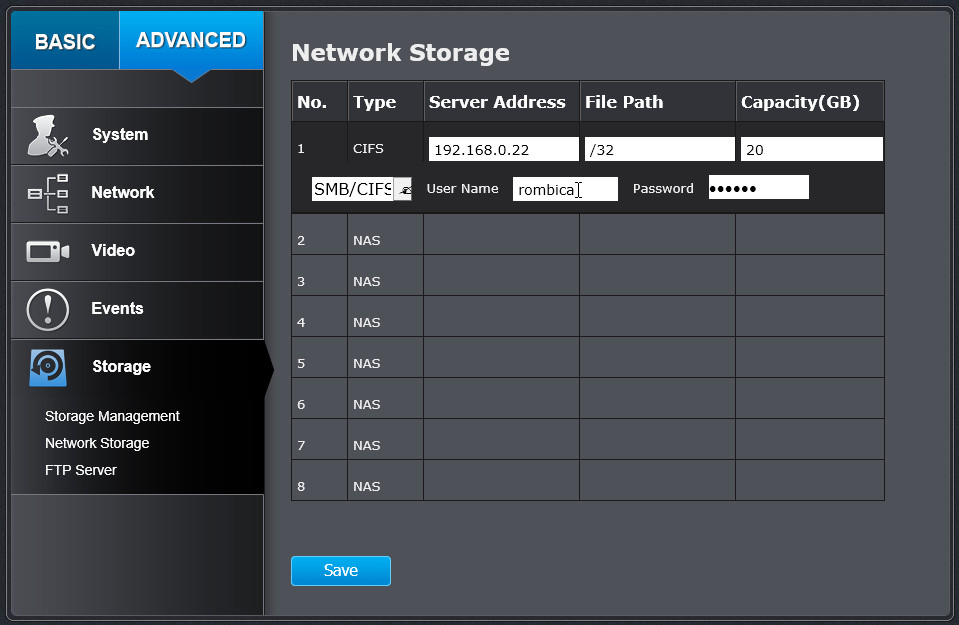The width and height of the screenshot is (959, 625).
Task: Click the System wrench-and-user icon
Action: pos(47,136)
